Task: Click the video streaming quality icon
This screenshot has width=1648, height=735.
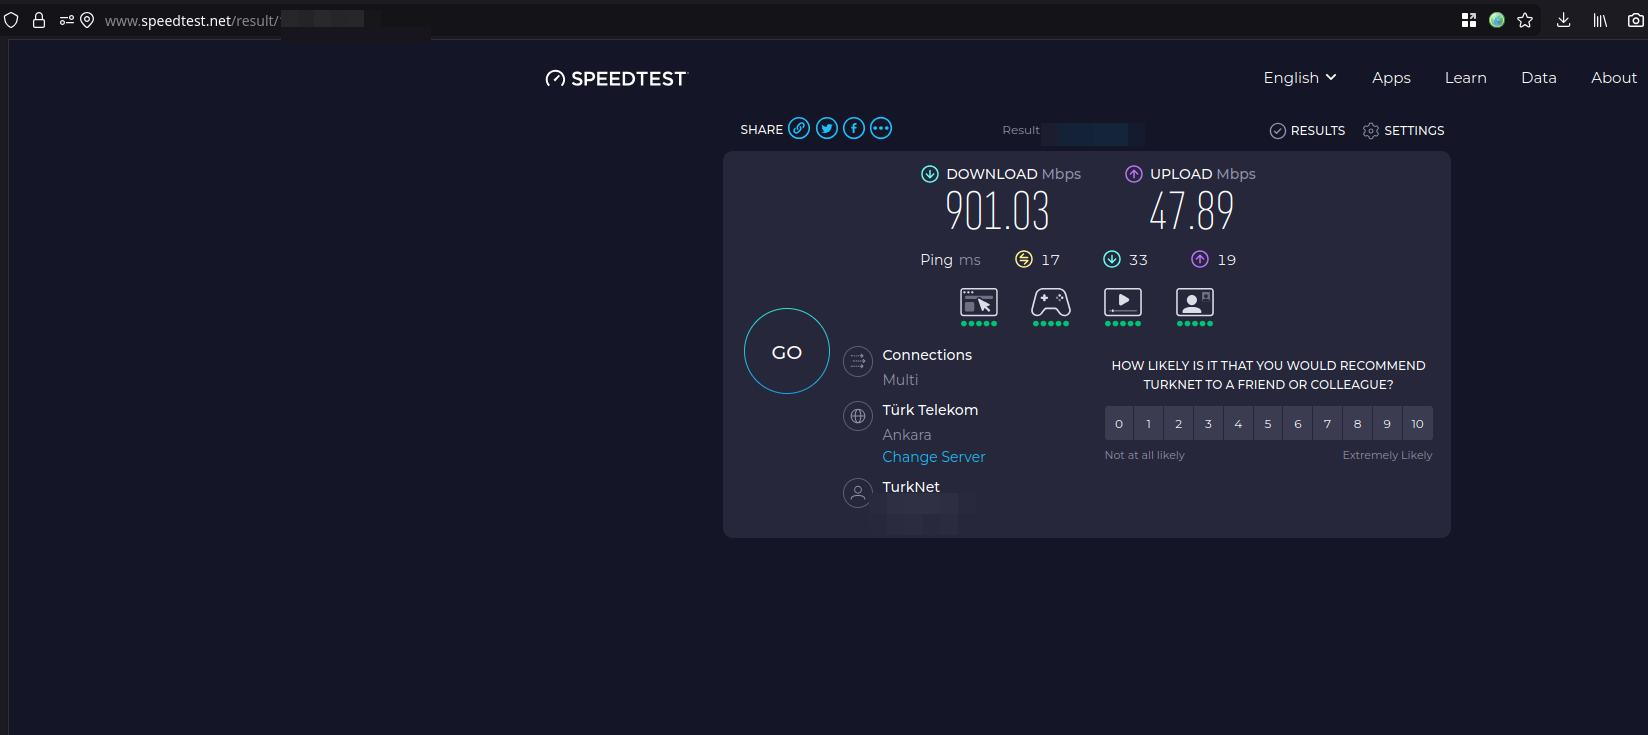Action: pos(1123,302)
